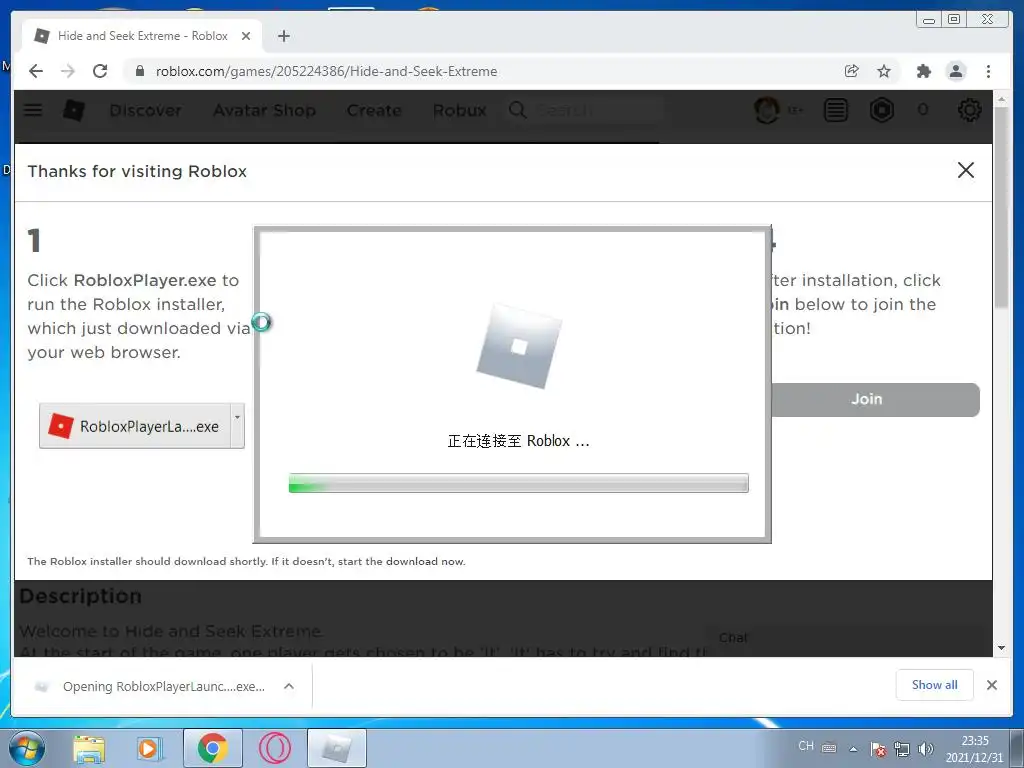Click Show all downloads
The image size is (1024, 768).
point(935,684)
